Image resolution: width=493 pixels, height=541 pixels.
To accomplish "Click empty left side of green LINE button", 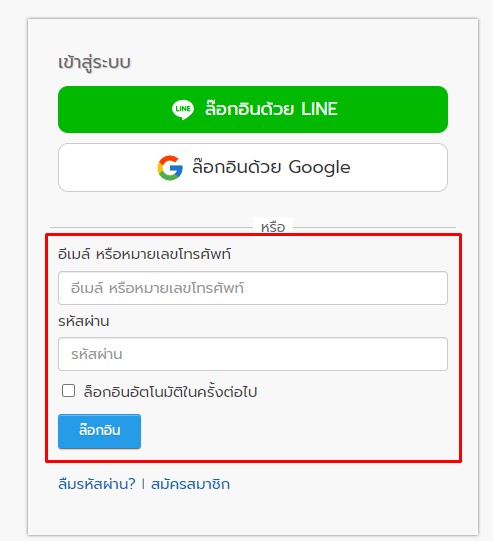I will click(114, 109).
